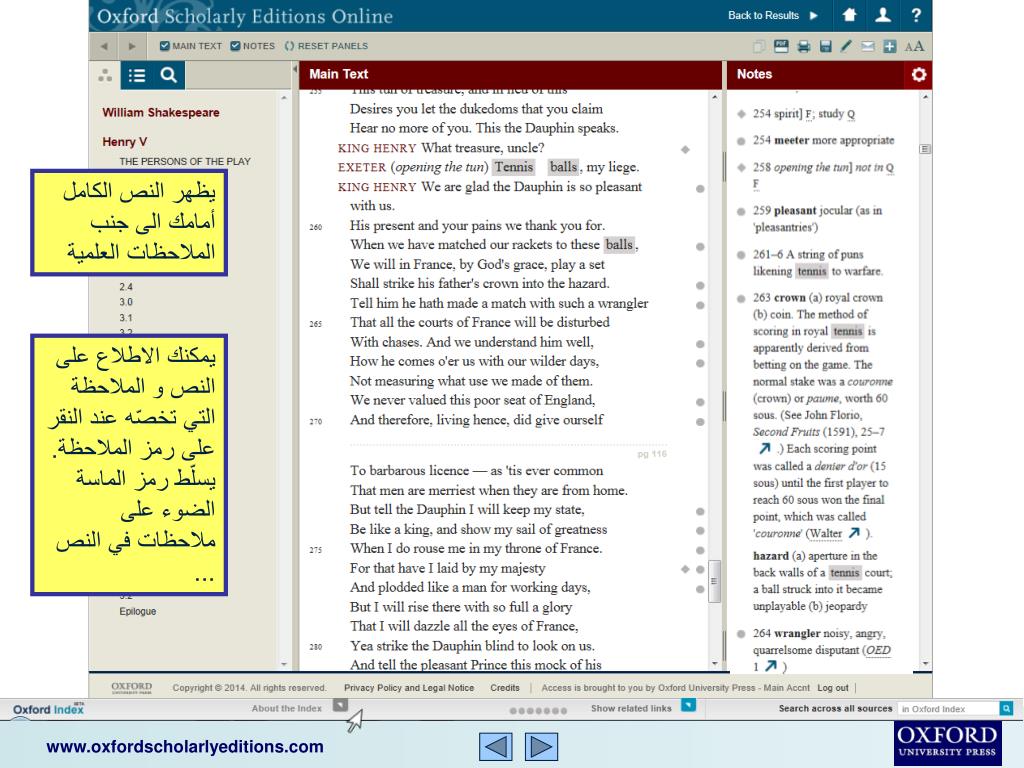Screen dimensions: 1024x768
Task: Expand Show related links arrow
Action: (x=688, y=705)
